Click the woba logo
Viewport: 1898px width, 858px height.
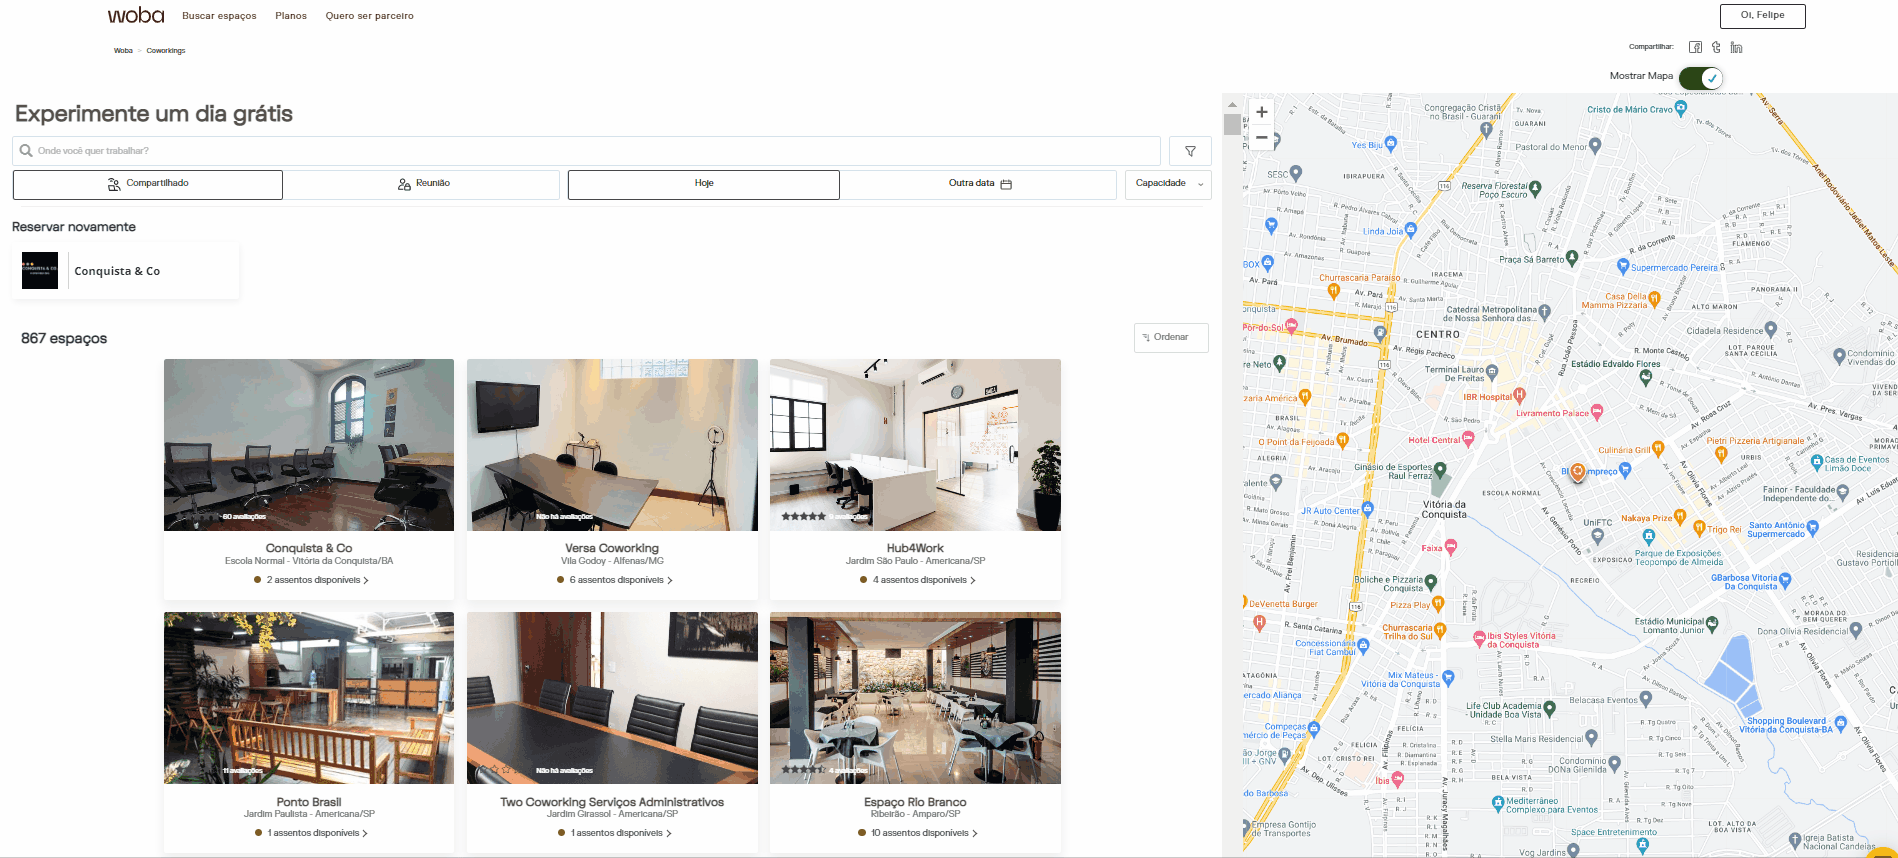pyautogui.click(x=135, y=15)
